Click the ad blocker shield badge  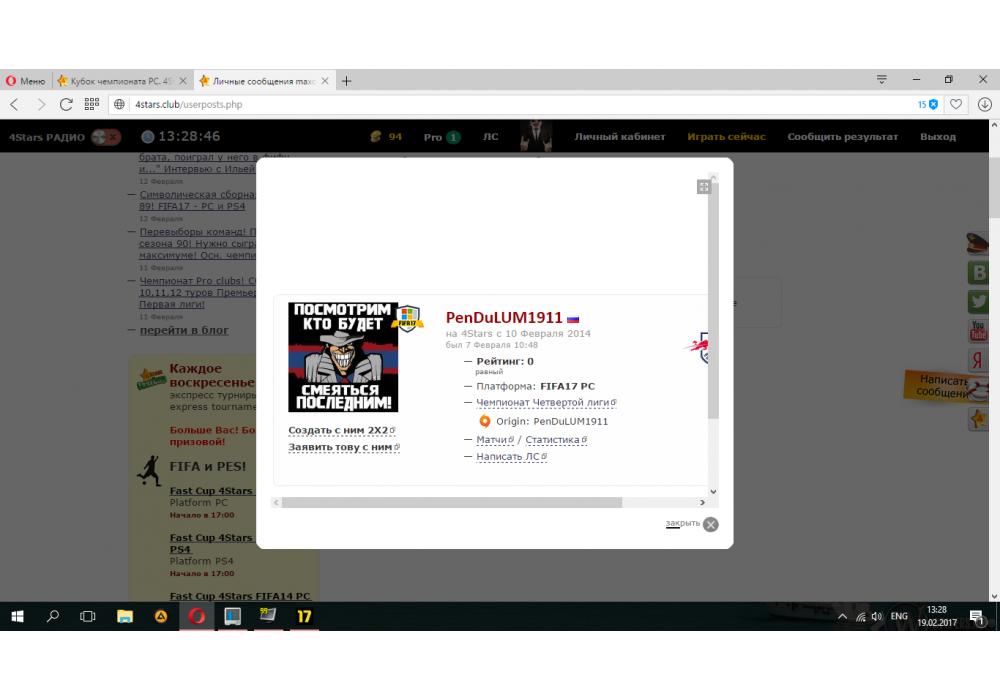tap(932, 104)
